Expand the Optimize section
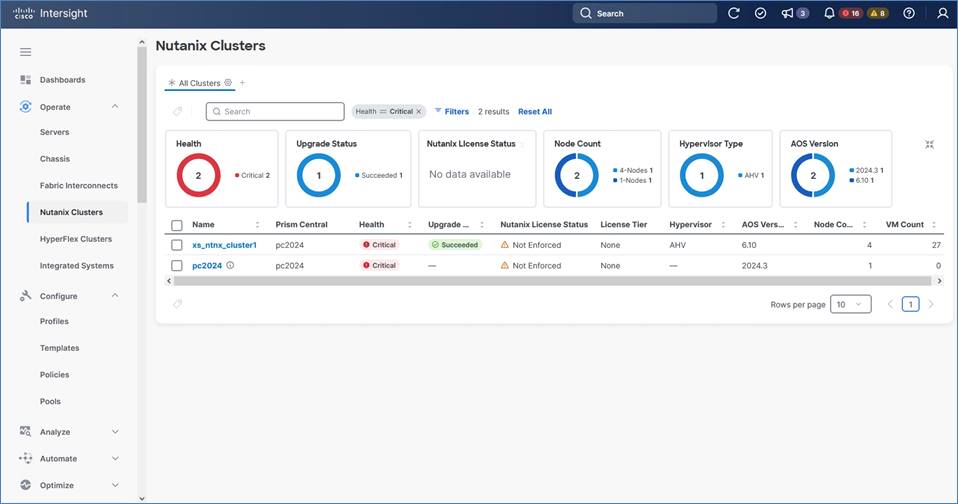The image size is (958, 504). 115,485
